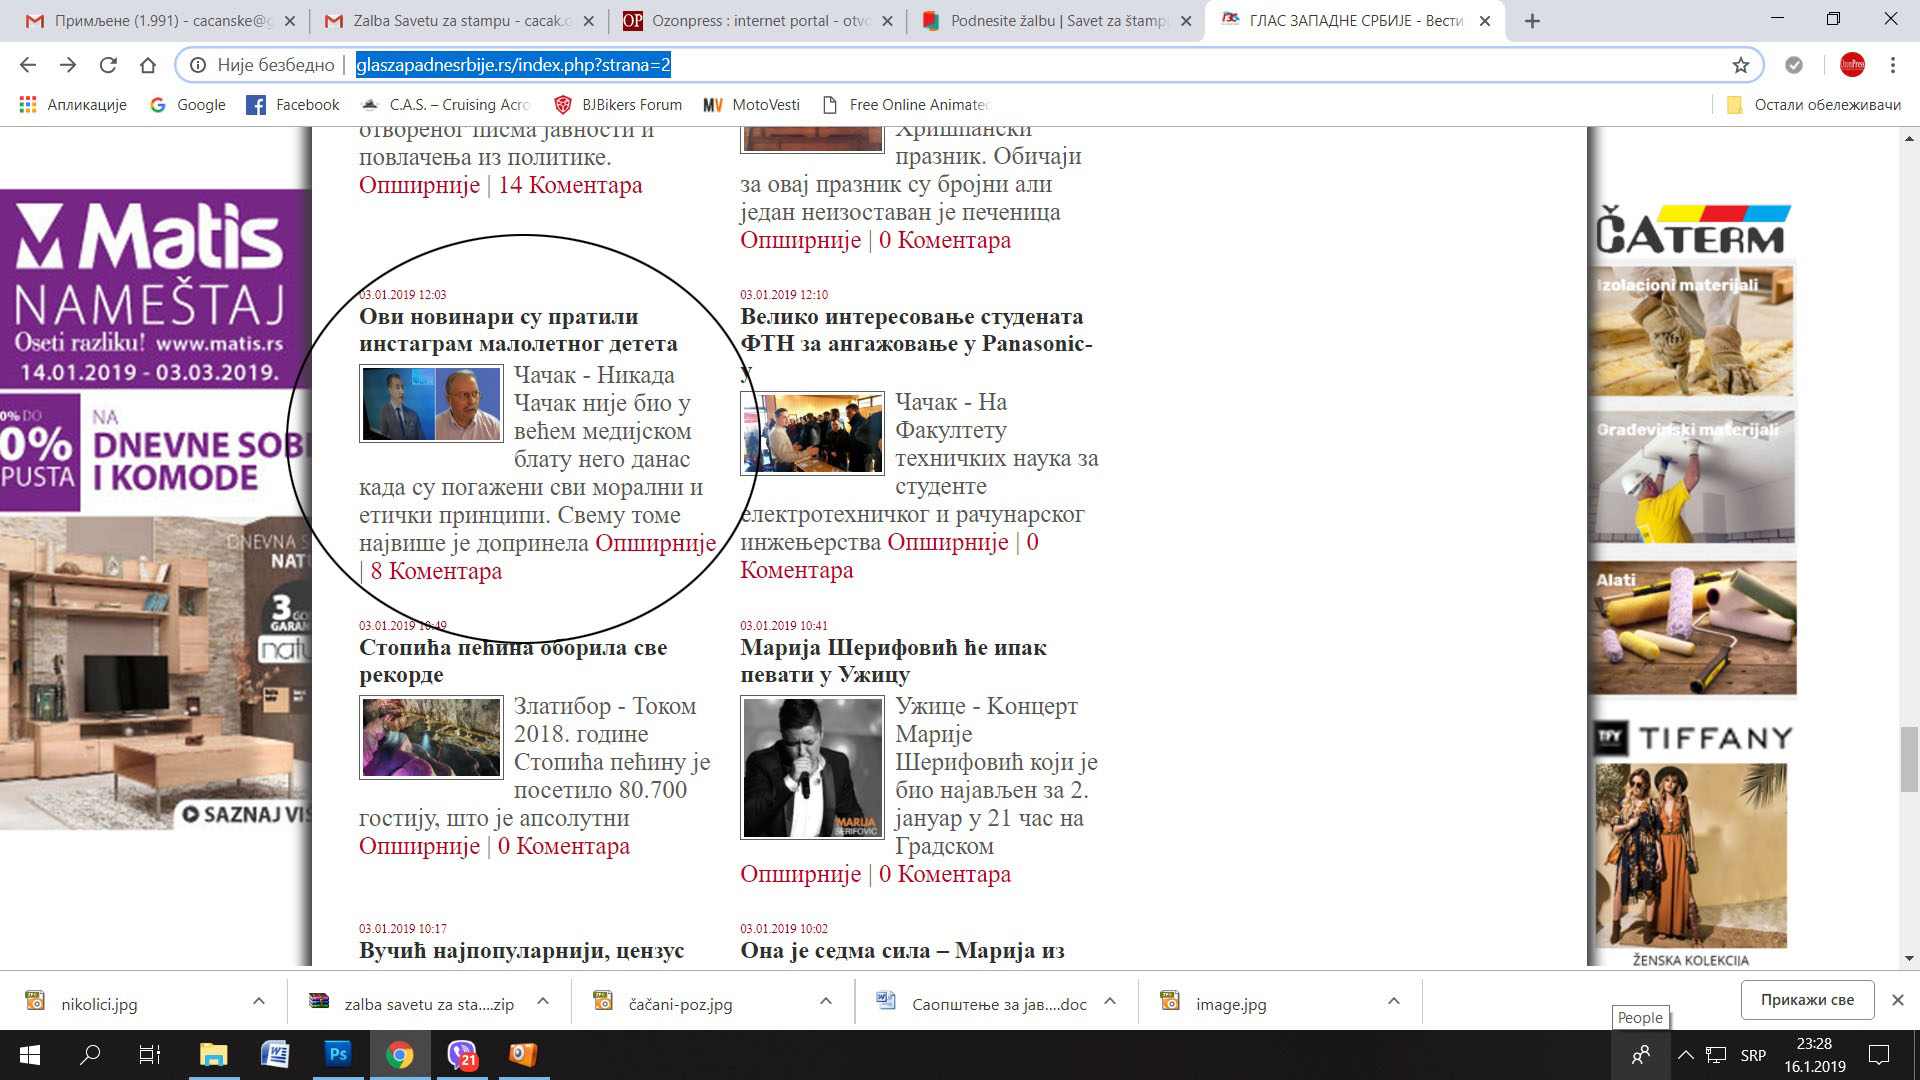Close the ГЛАС ЗАПАДНЕ СРБИЈЕ tab
This screenshot has height=1080, width=1920.
click(1485, 20)
